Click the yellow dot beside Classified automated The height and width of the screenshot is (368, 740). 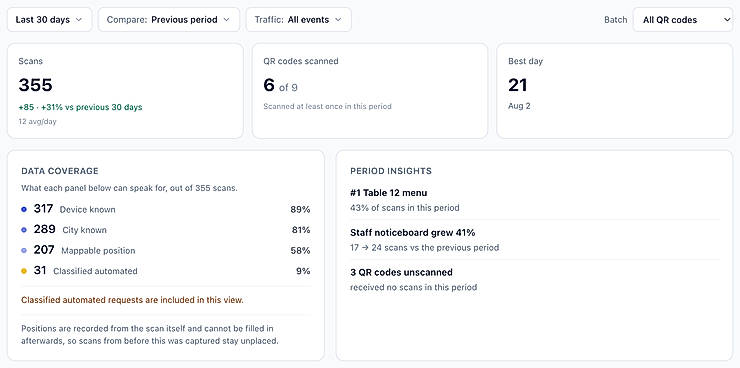(x=24, y=271)
